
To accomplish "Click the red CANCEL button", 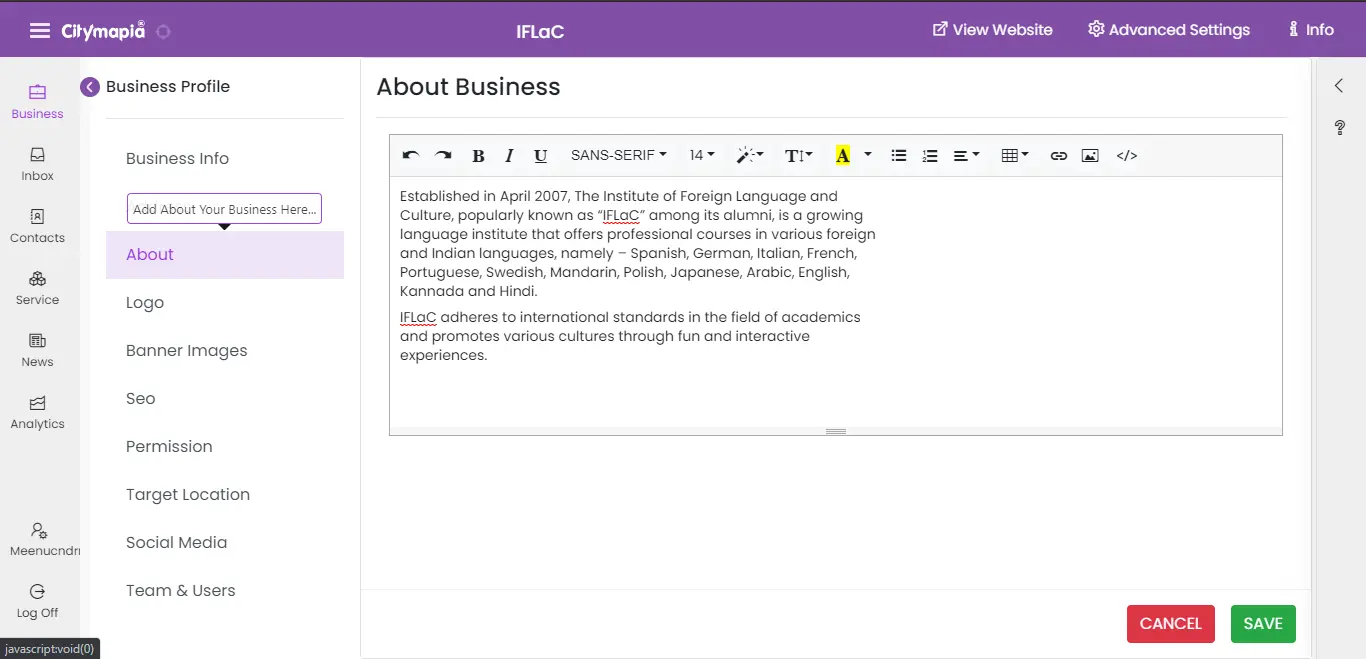I will tap(1171, 624).
